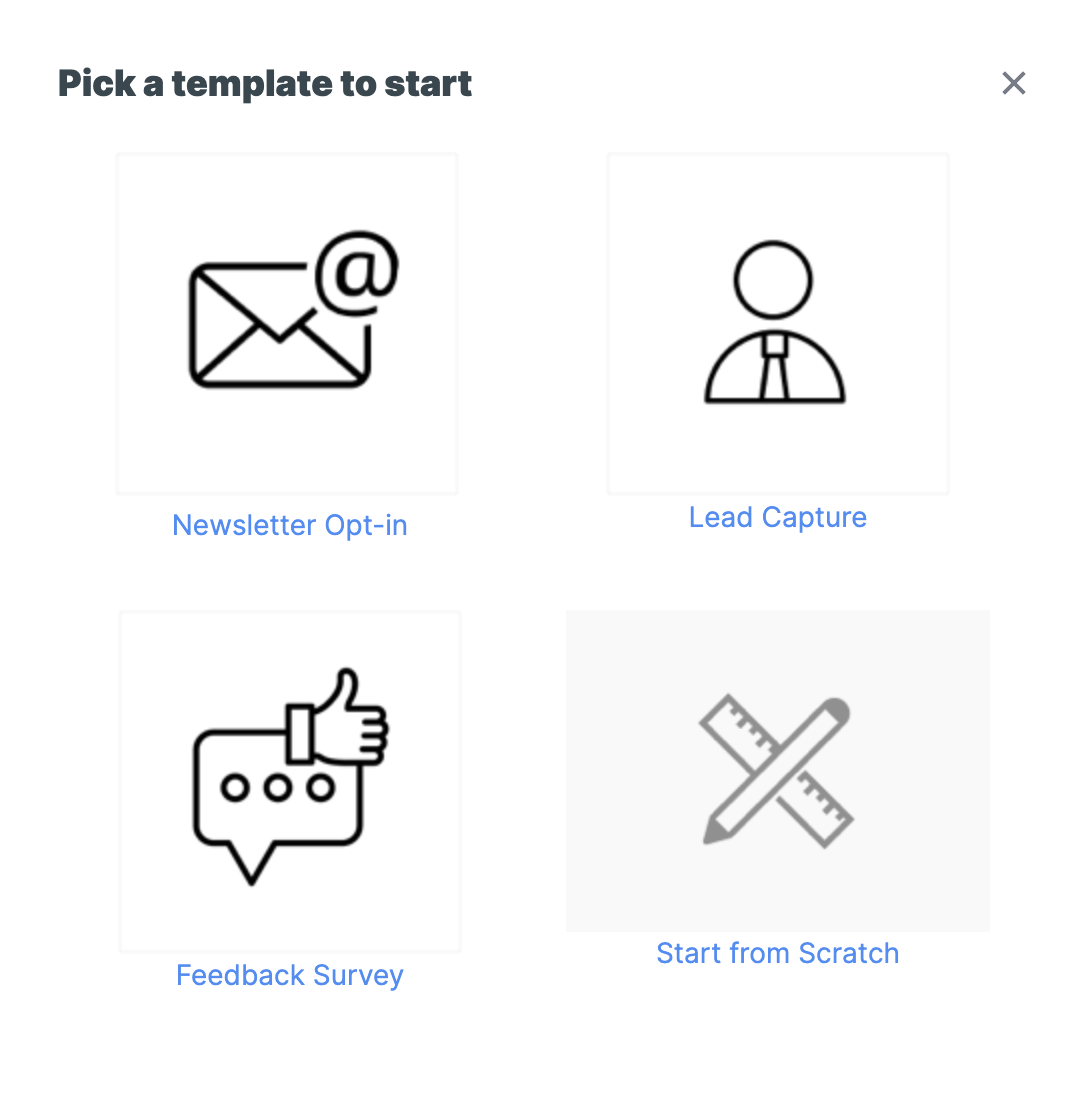Select the crossed pencil and ruler icon
Screen dimensions: 1088x1096
[776, 771]
